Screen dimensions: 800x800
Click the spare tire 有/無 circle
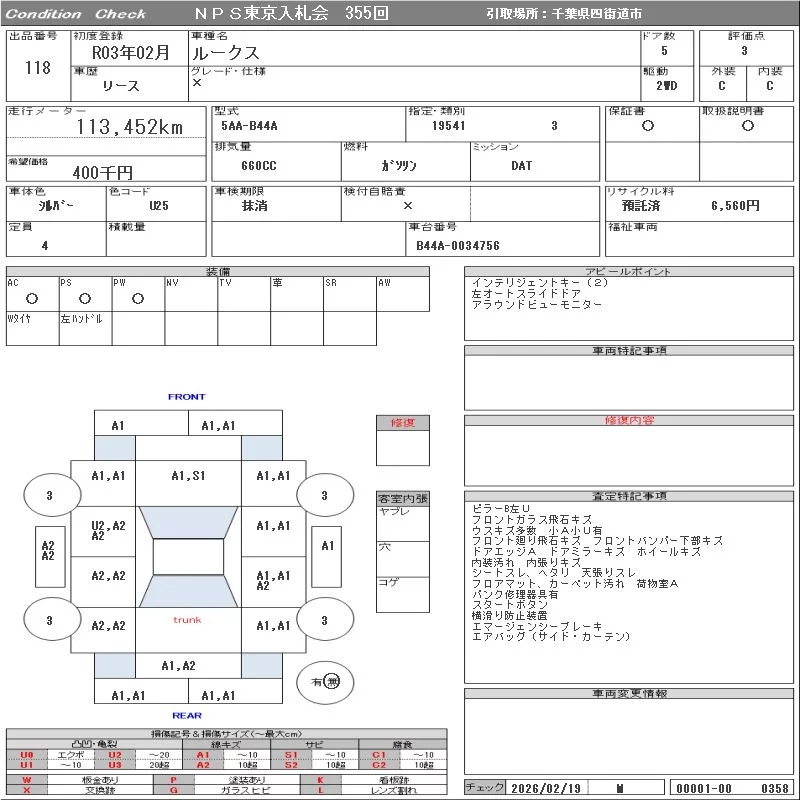(326, 681)
